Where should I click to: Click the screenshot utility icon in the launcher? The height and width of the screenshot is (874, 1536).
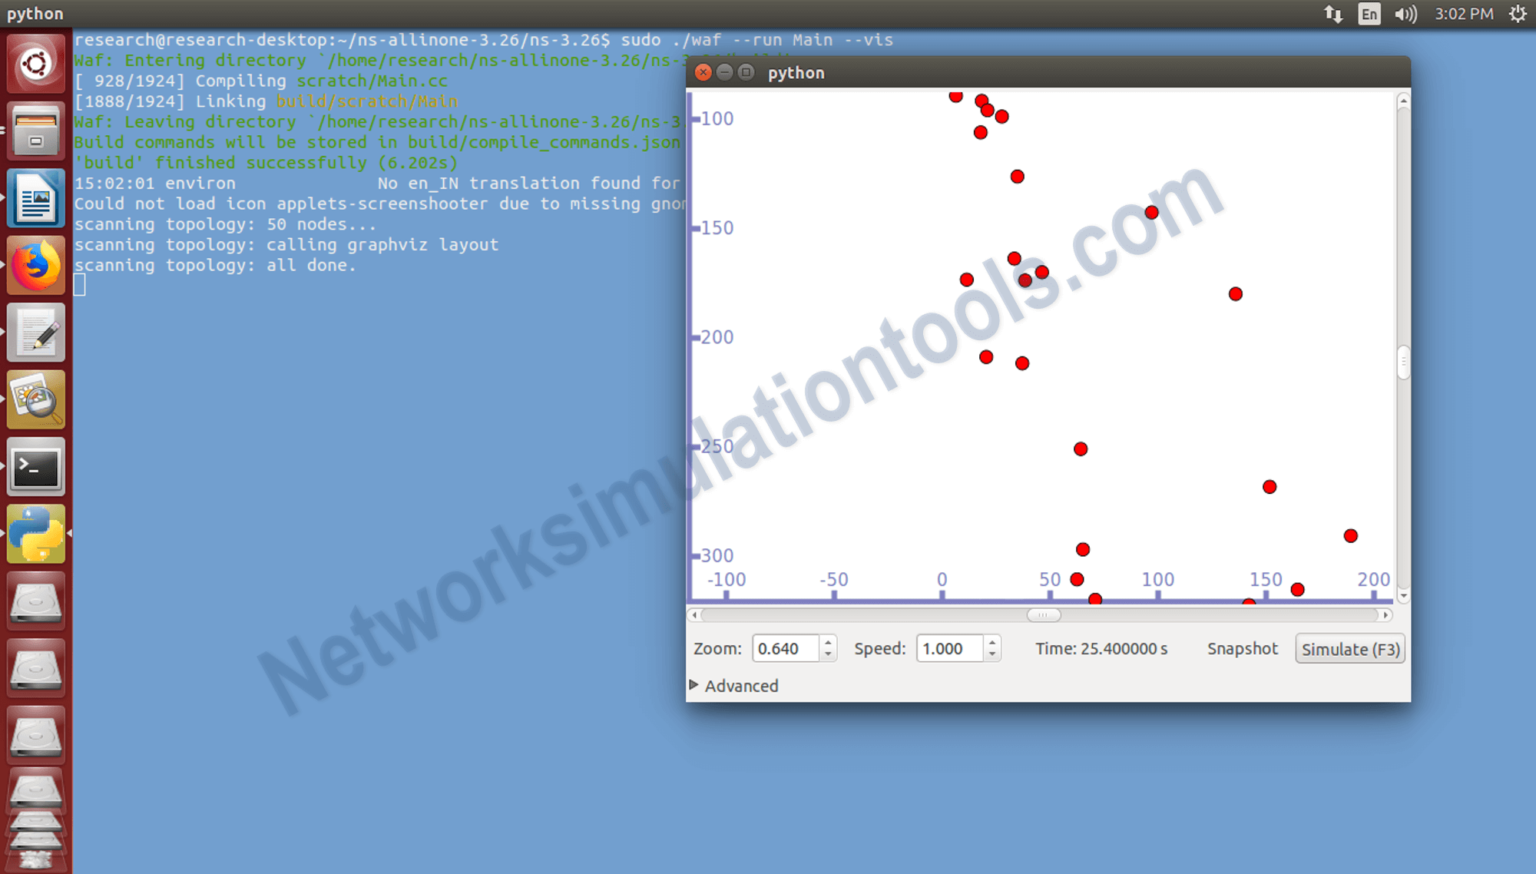point(35,398)
